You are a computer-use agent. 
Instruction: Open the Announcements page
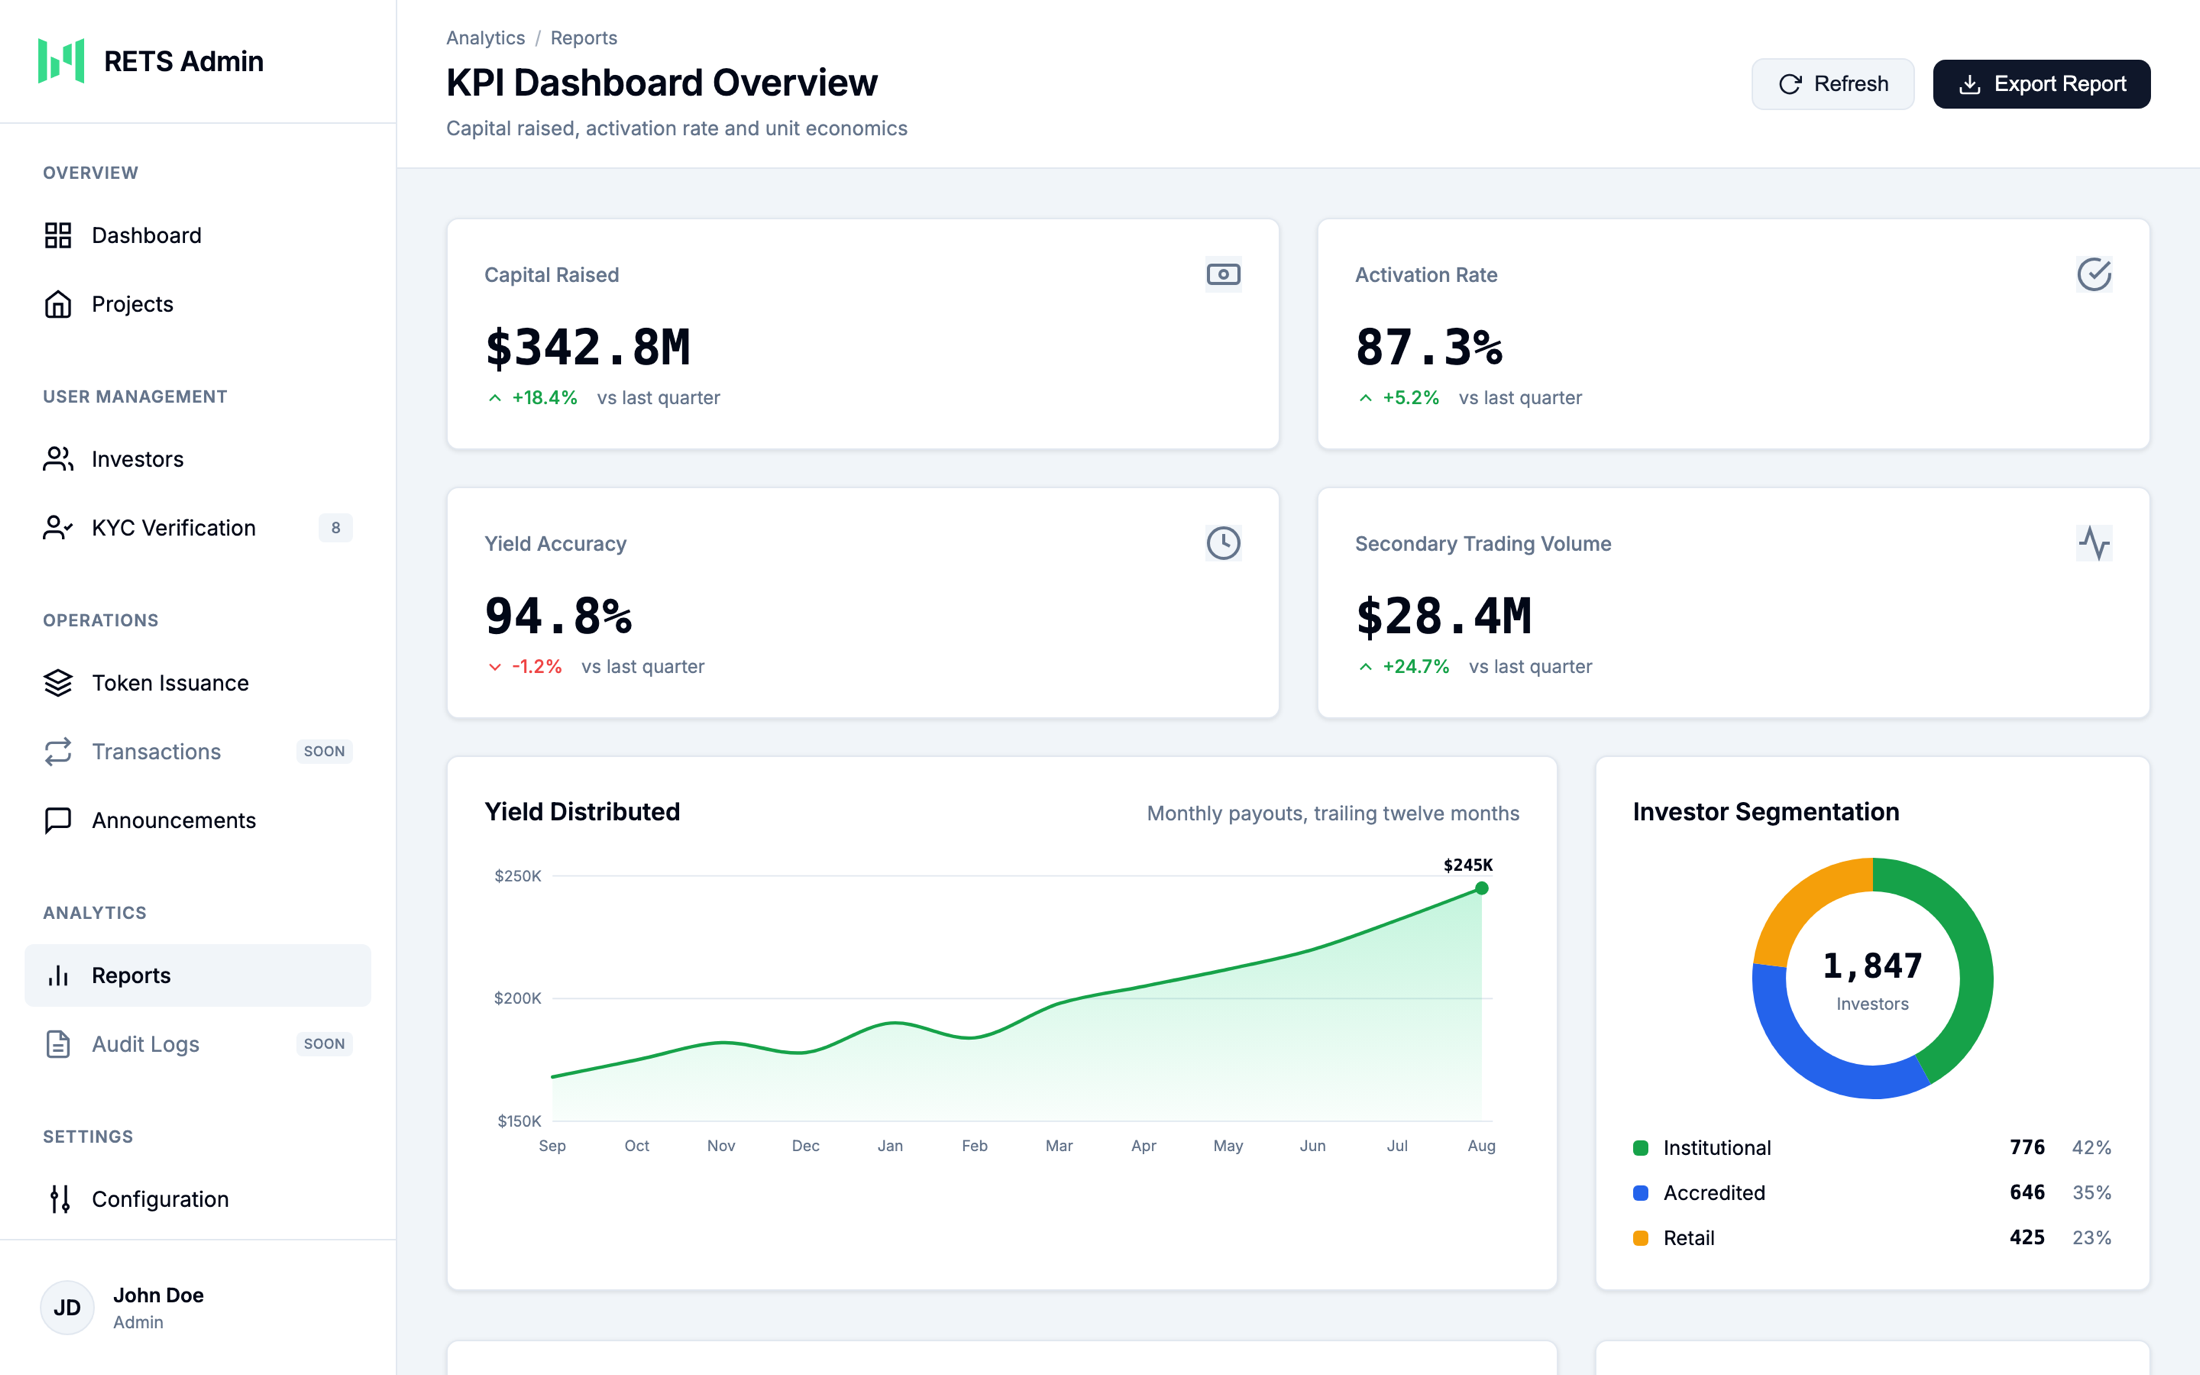(198, 820)
